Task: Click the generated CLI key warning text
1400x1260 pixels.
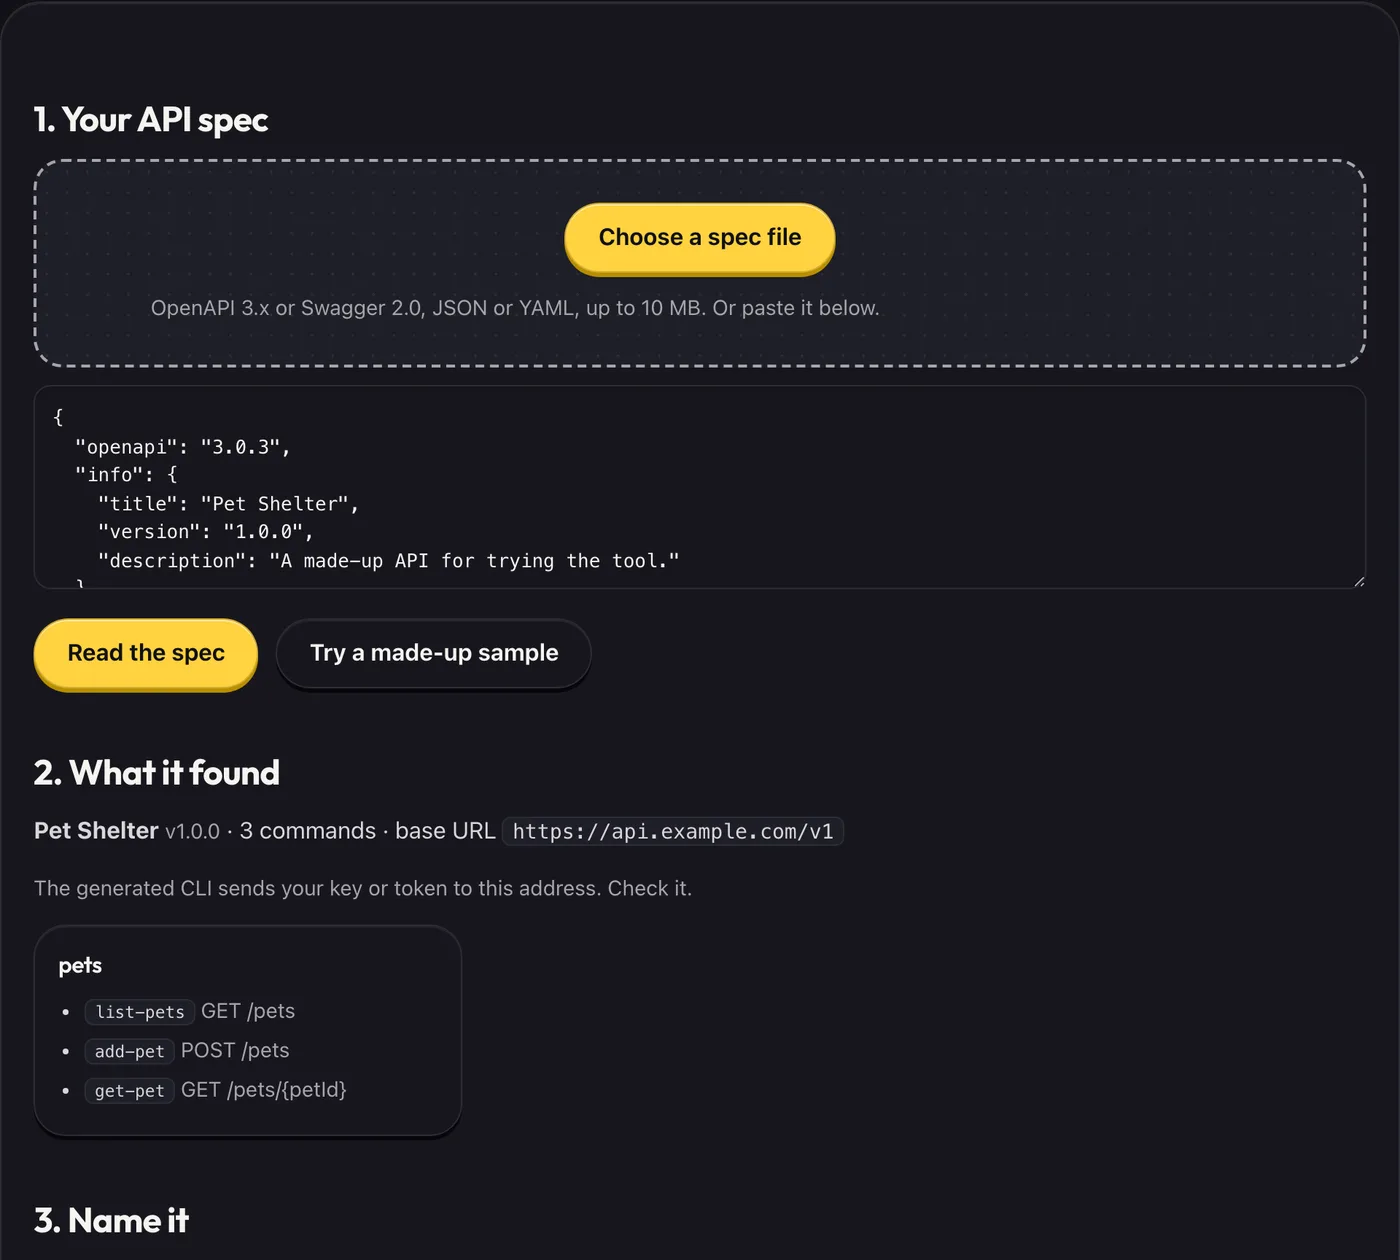Action: pyautogui.click(x=363, y=888)
